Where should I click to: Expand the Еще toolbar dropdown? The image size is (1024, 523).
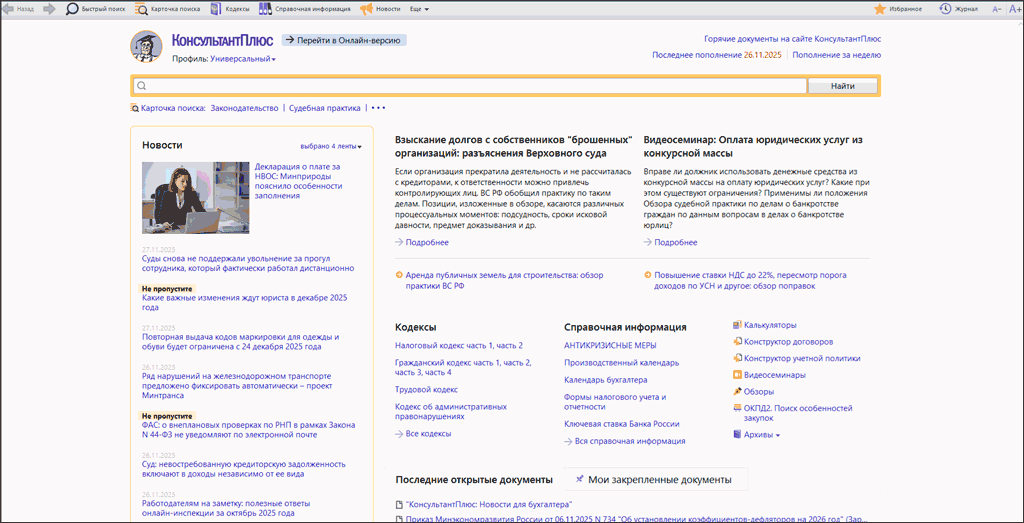pyautogui.click(x=420, y=8)
